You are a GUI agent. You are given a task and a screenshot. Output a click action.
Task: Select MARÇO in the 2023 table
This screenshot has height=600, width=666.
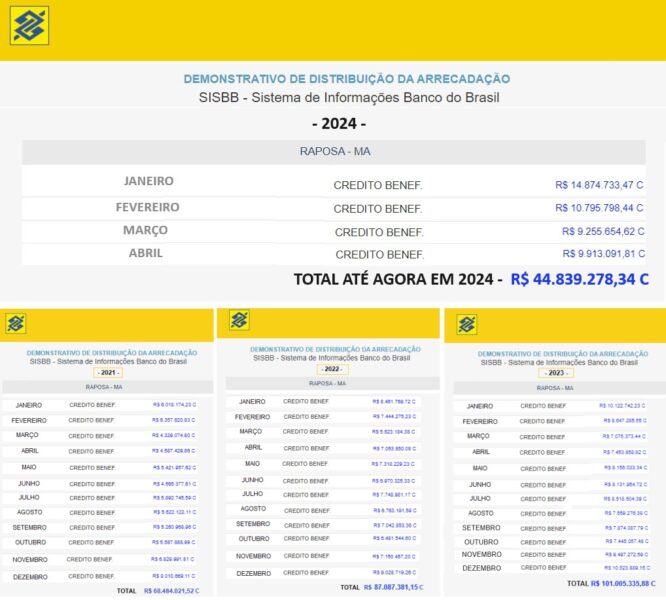pyautogui.click(x=478, y=436)
